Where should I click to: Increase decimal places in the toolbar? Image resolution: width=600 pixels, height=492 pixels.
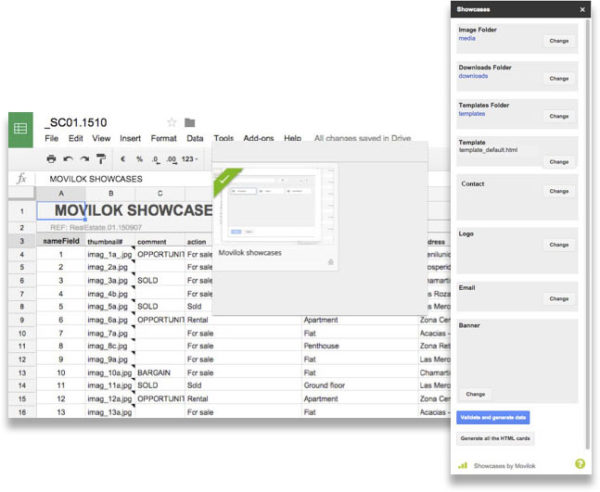click(172, 159)
